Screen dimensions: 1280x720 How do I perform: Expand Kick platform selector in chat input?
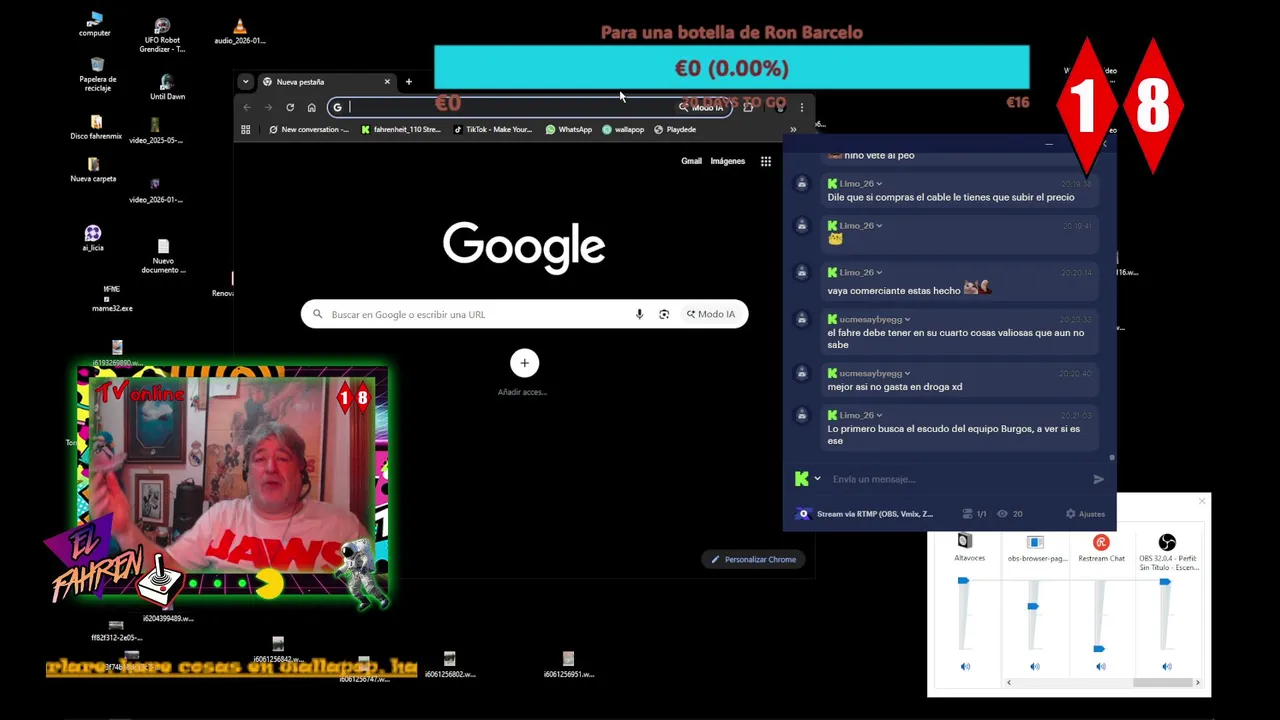coord(817,479)
